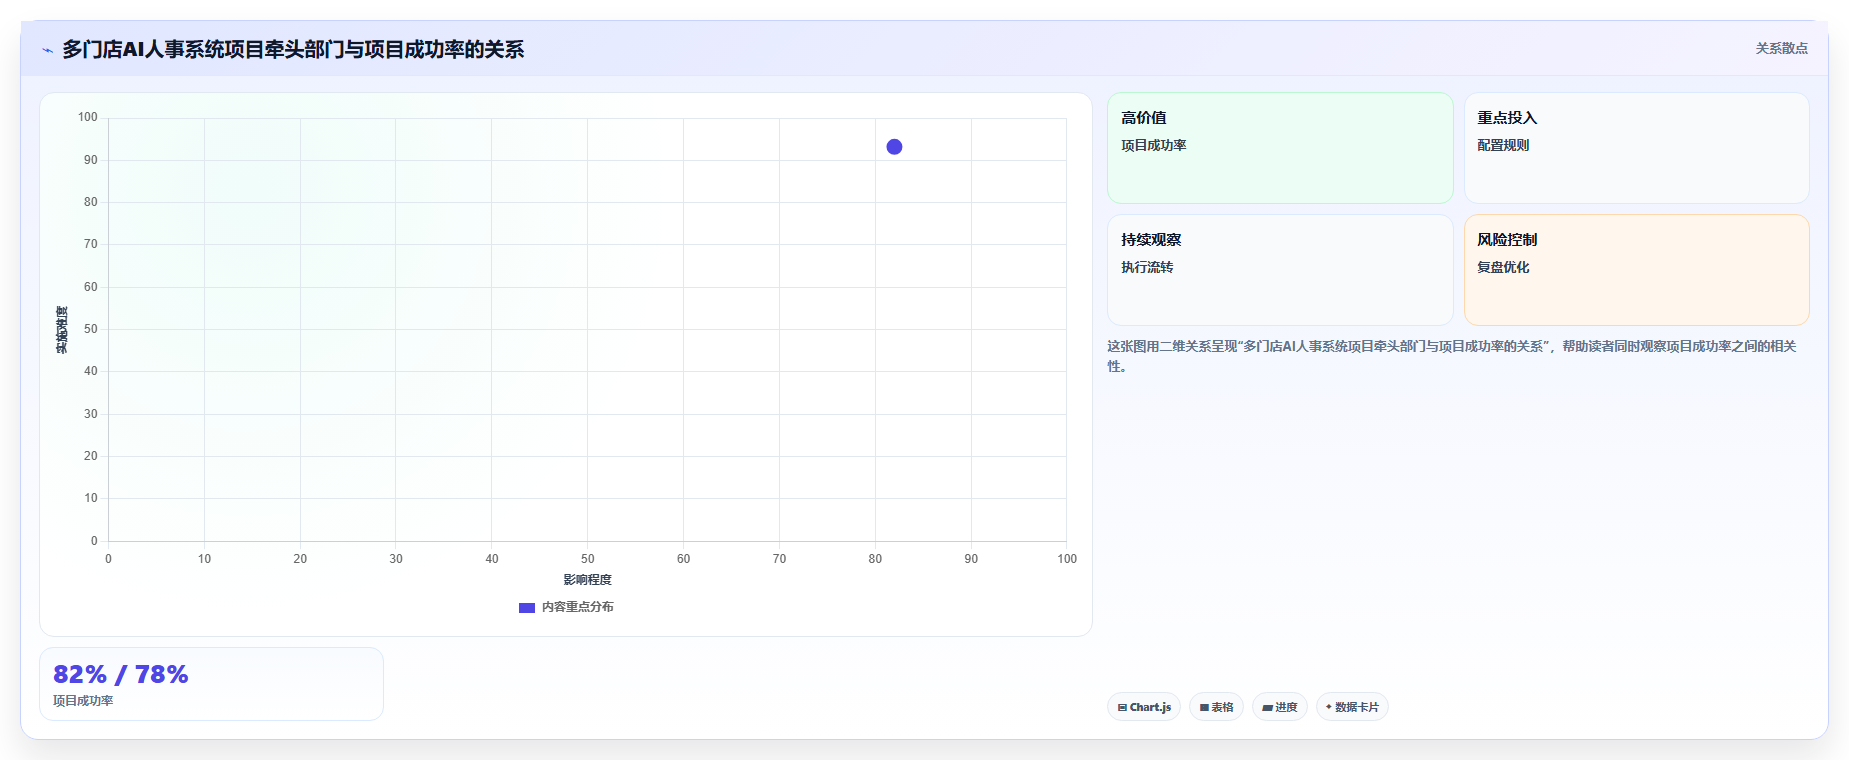Click the 关系散点 label at top right
The height and width of the screenshot is (760, 1849).
click(x=1782, y=48)
